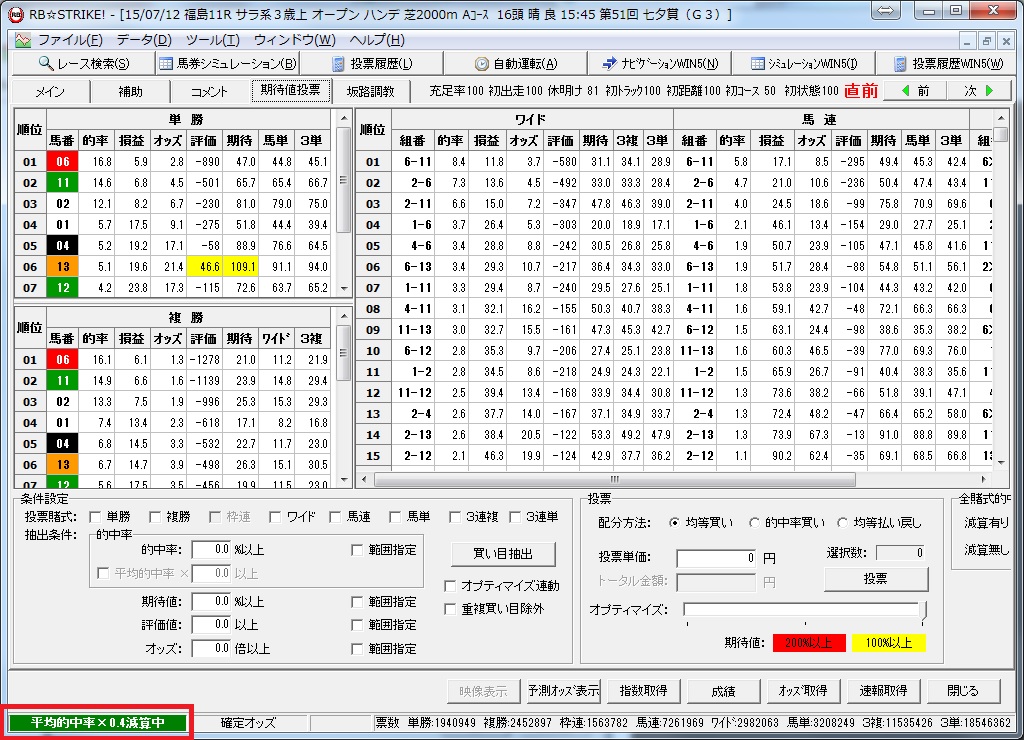Click the yellow 100%以上 color swatch
The width and height of the screenshot is (1024, 740).
(888, 643)
